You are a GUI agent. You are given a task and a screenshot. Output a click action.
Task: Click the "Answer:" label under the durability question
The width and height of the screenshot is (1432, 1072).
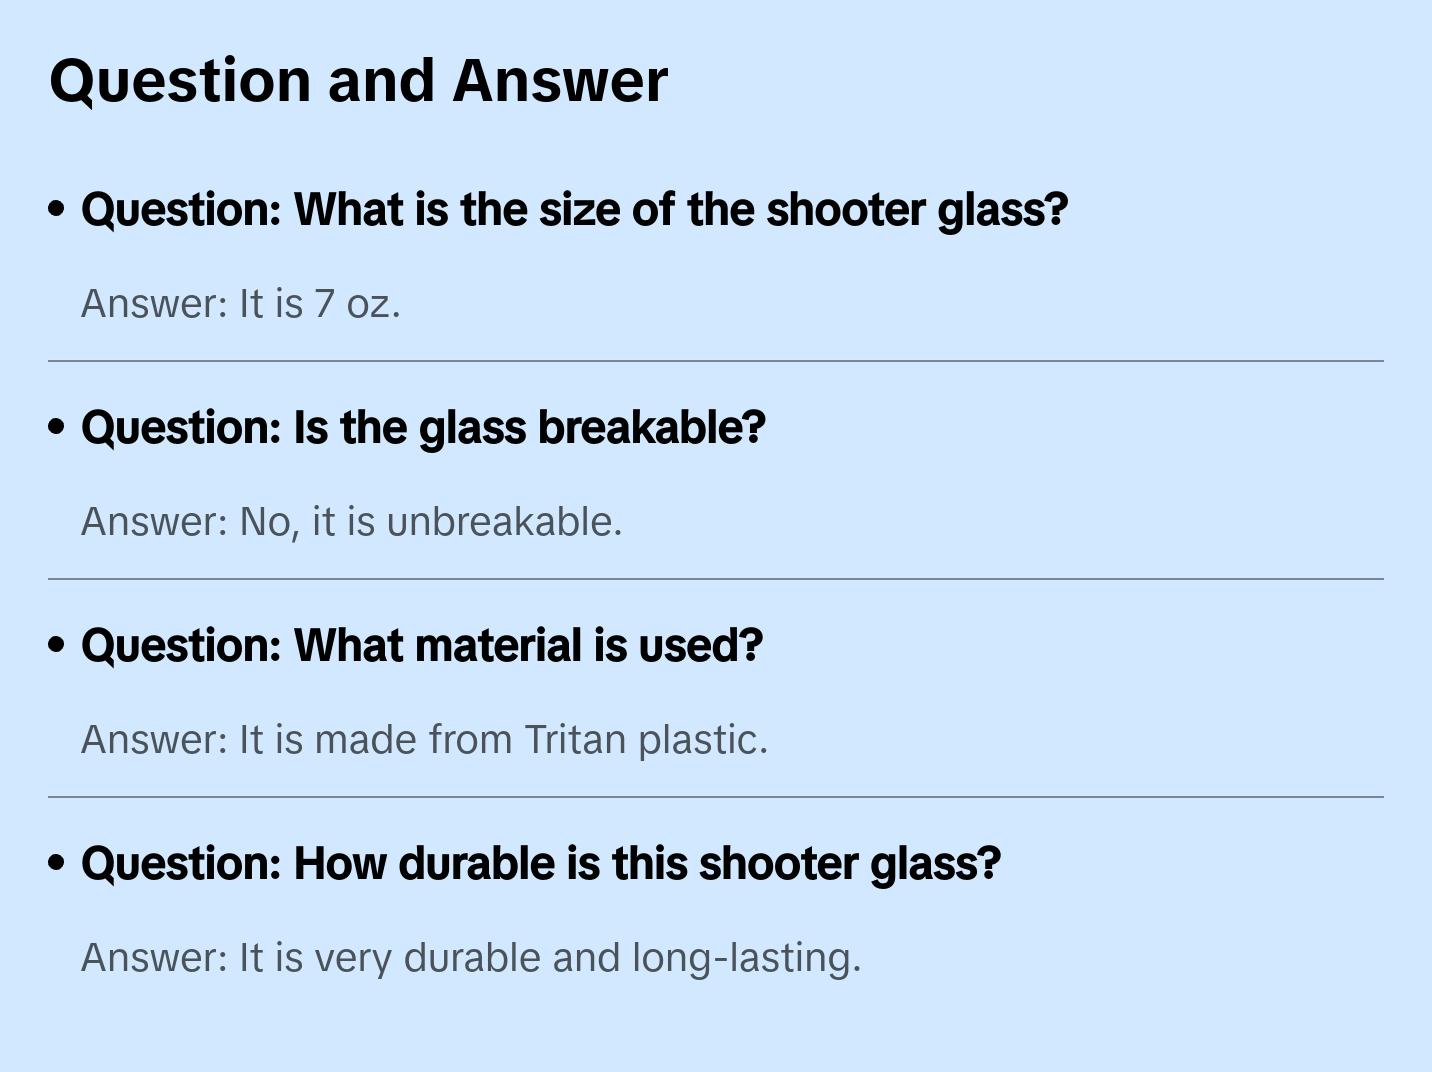point(155,958)
